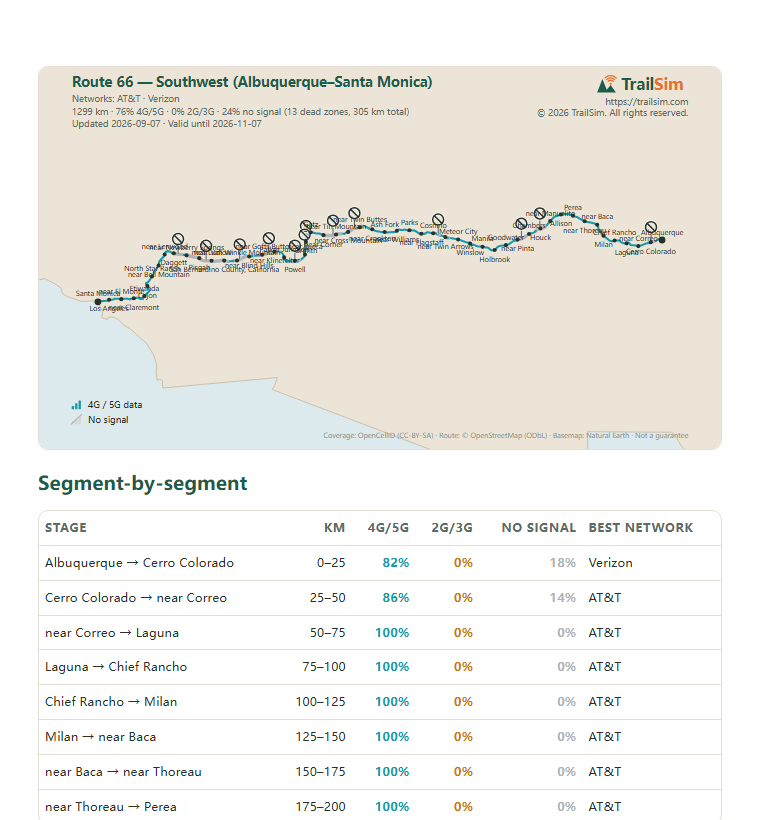This screenshot has width=760, height=820.
Task: Click the BEST NETWORK column header
Action: [x=641, y=528]
